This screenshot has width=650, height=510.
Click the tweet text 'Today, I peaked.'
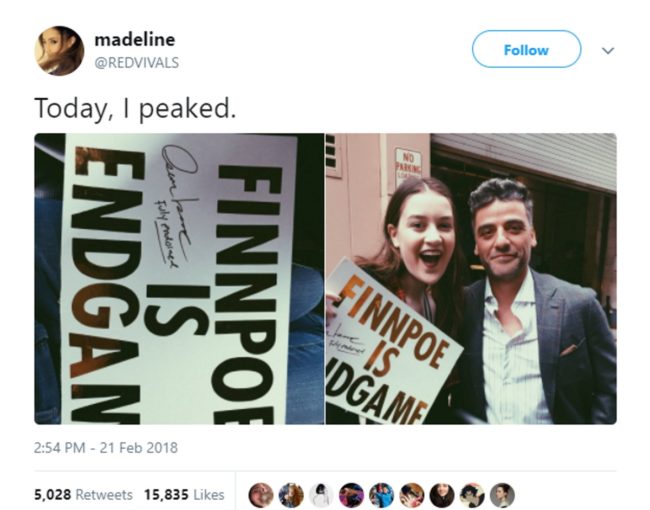point(135,109)
